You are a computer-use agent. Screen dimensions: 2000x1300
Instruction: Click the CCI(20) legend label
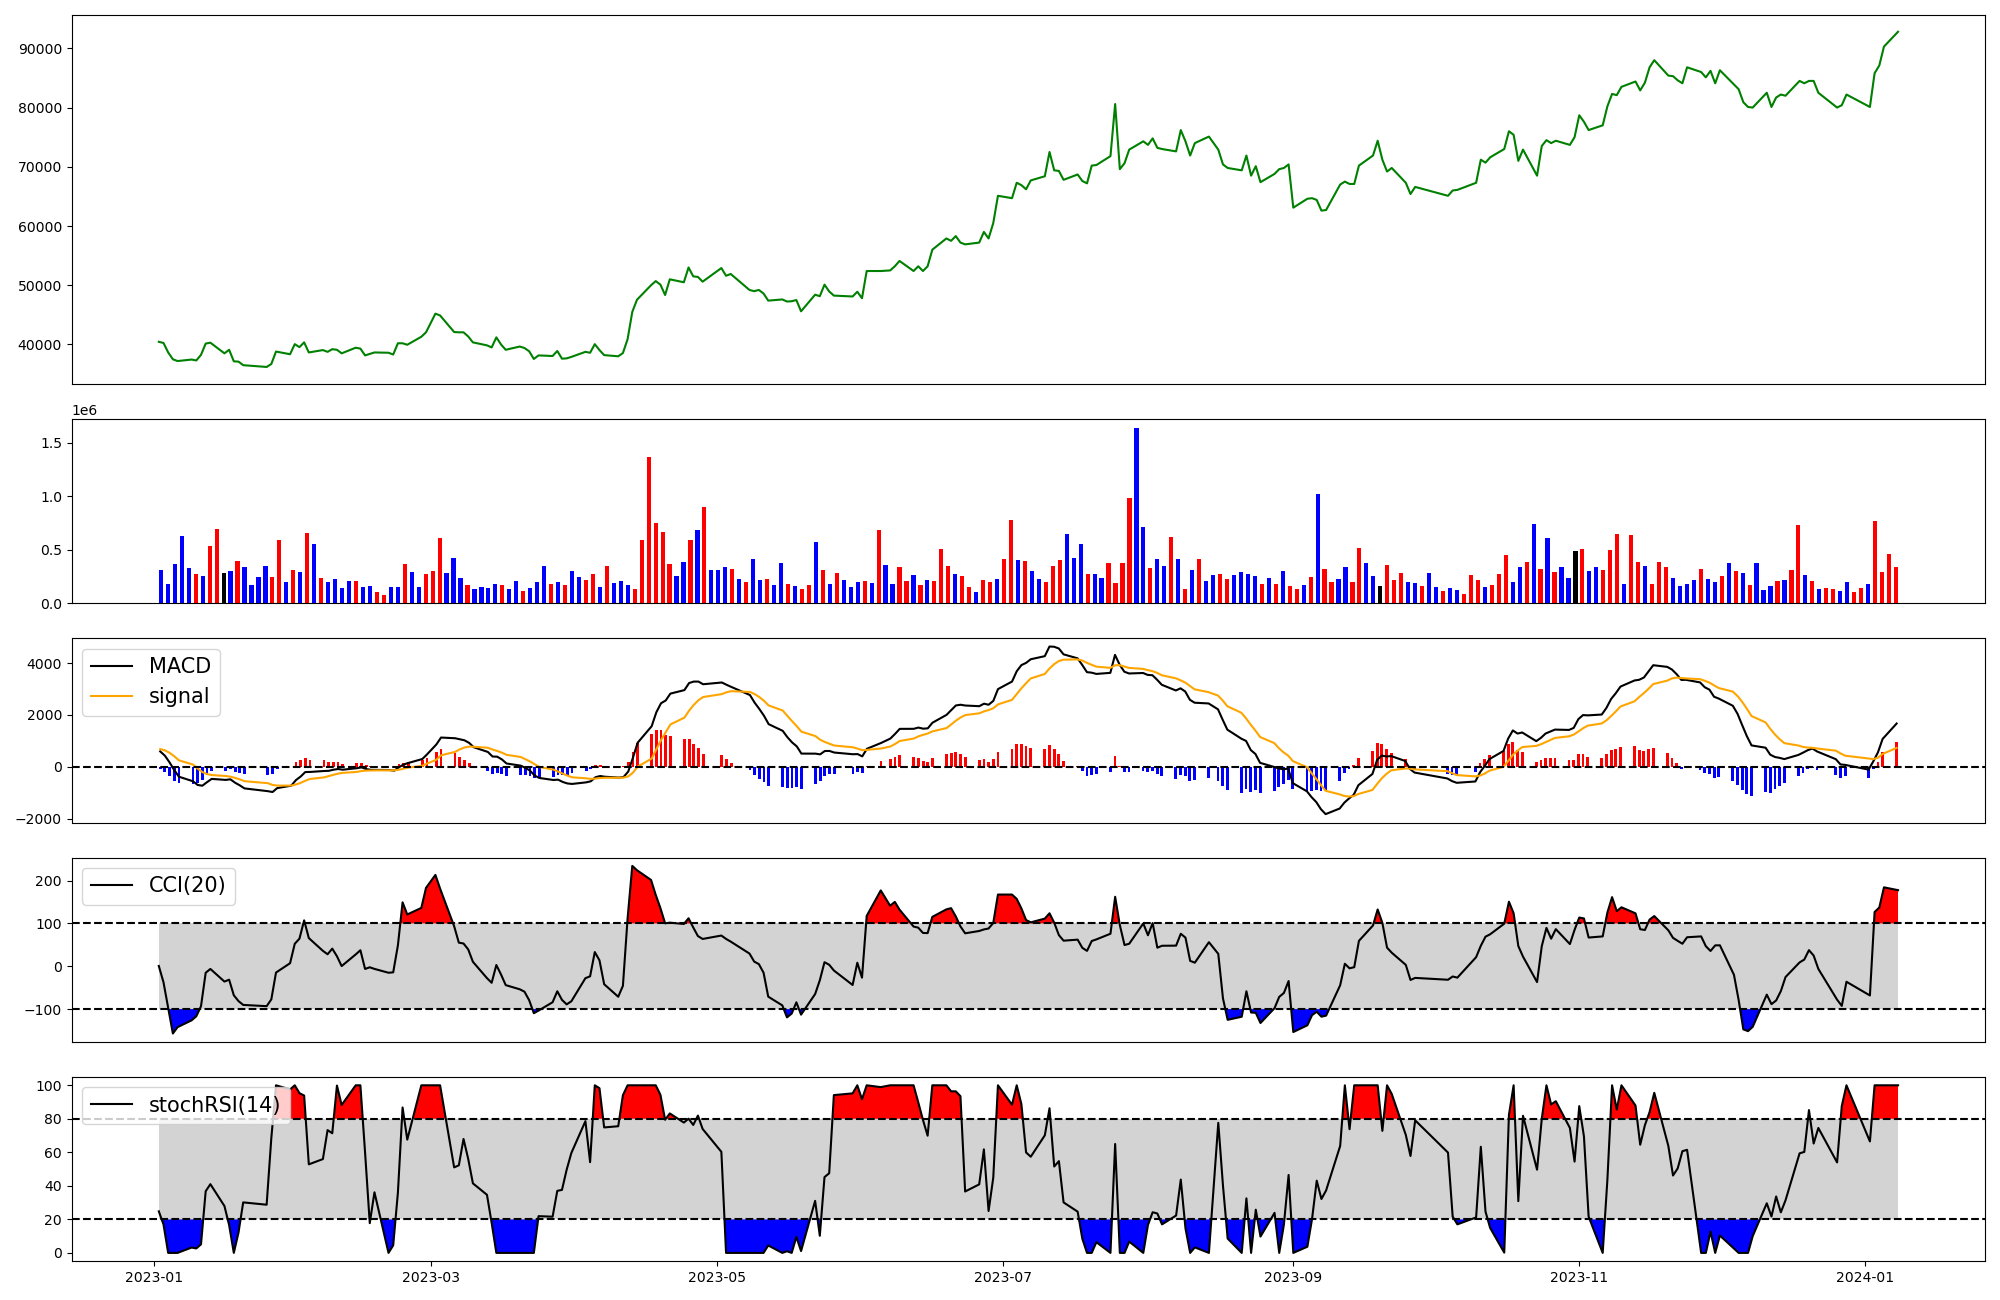[187, 885]
